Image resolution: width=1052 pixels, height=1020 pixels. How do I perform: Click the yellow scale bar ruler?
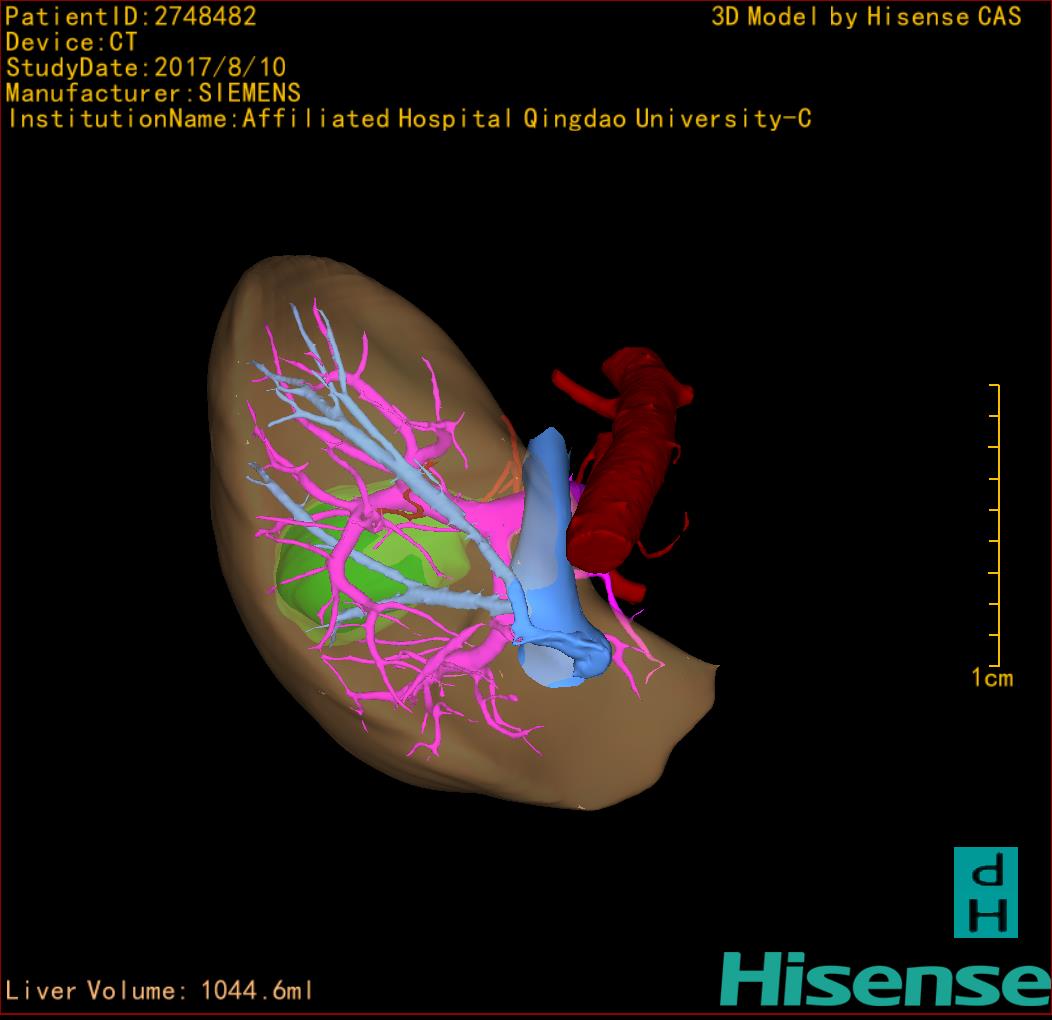pos(995,524)
